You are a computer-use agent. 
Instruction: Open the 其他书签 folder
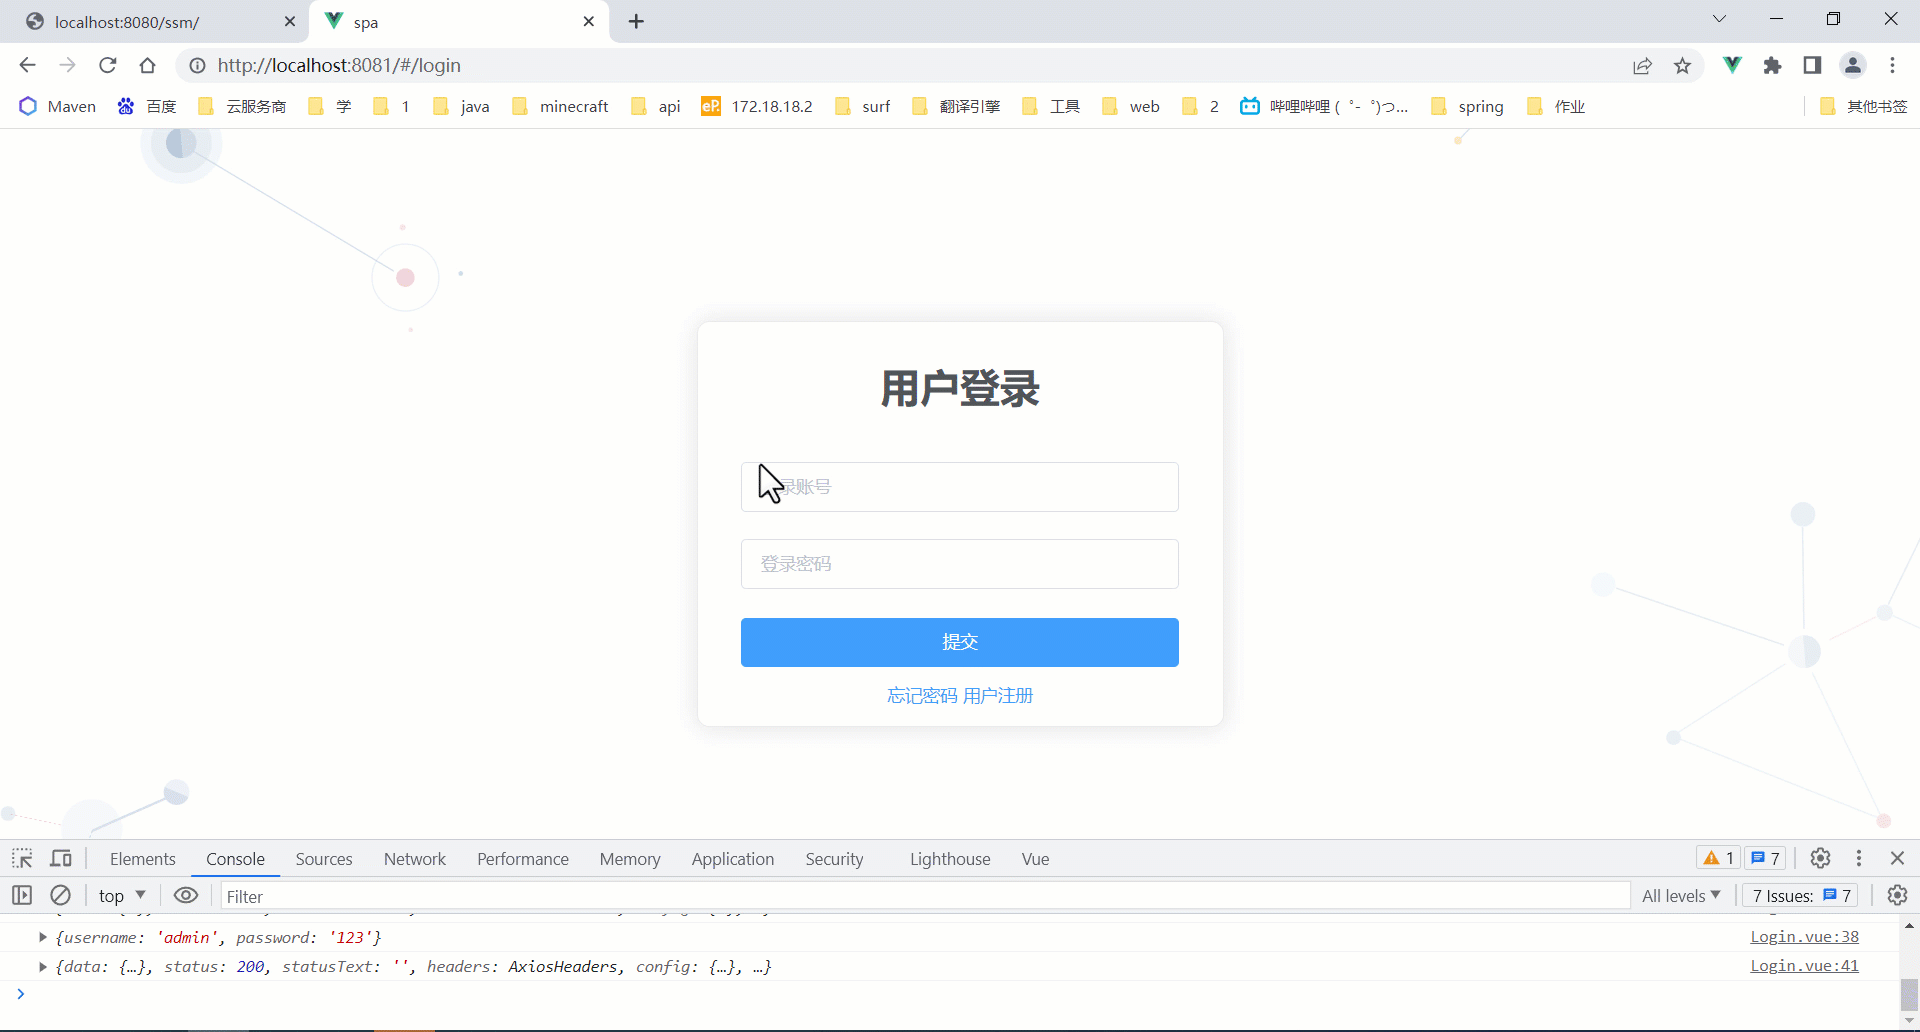(x=1863, y=106)
